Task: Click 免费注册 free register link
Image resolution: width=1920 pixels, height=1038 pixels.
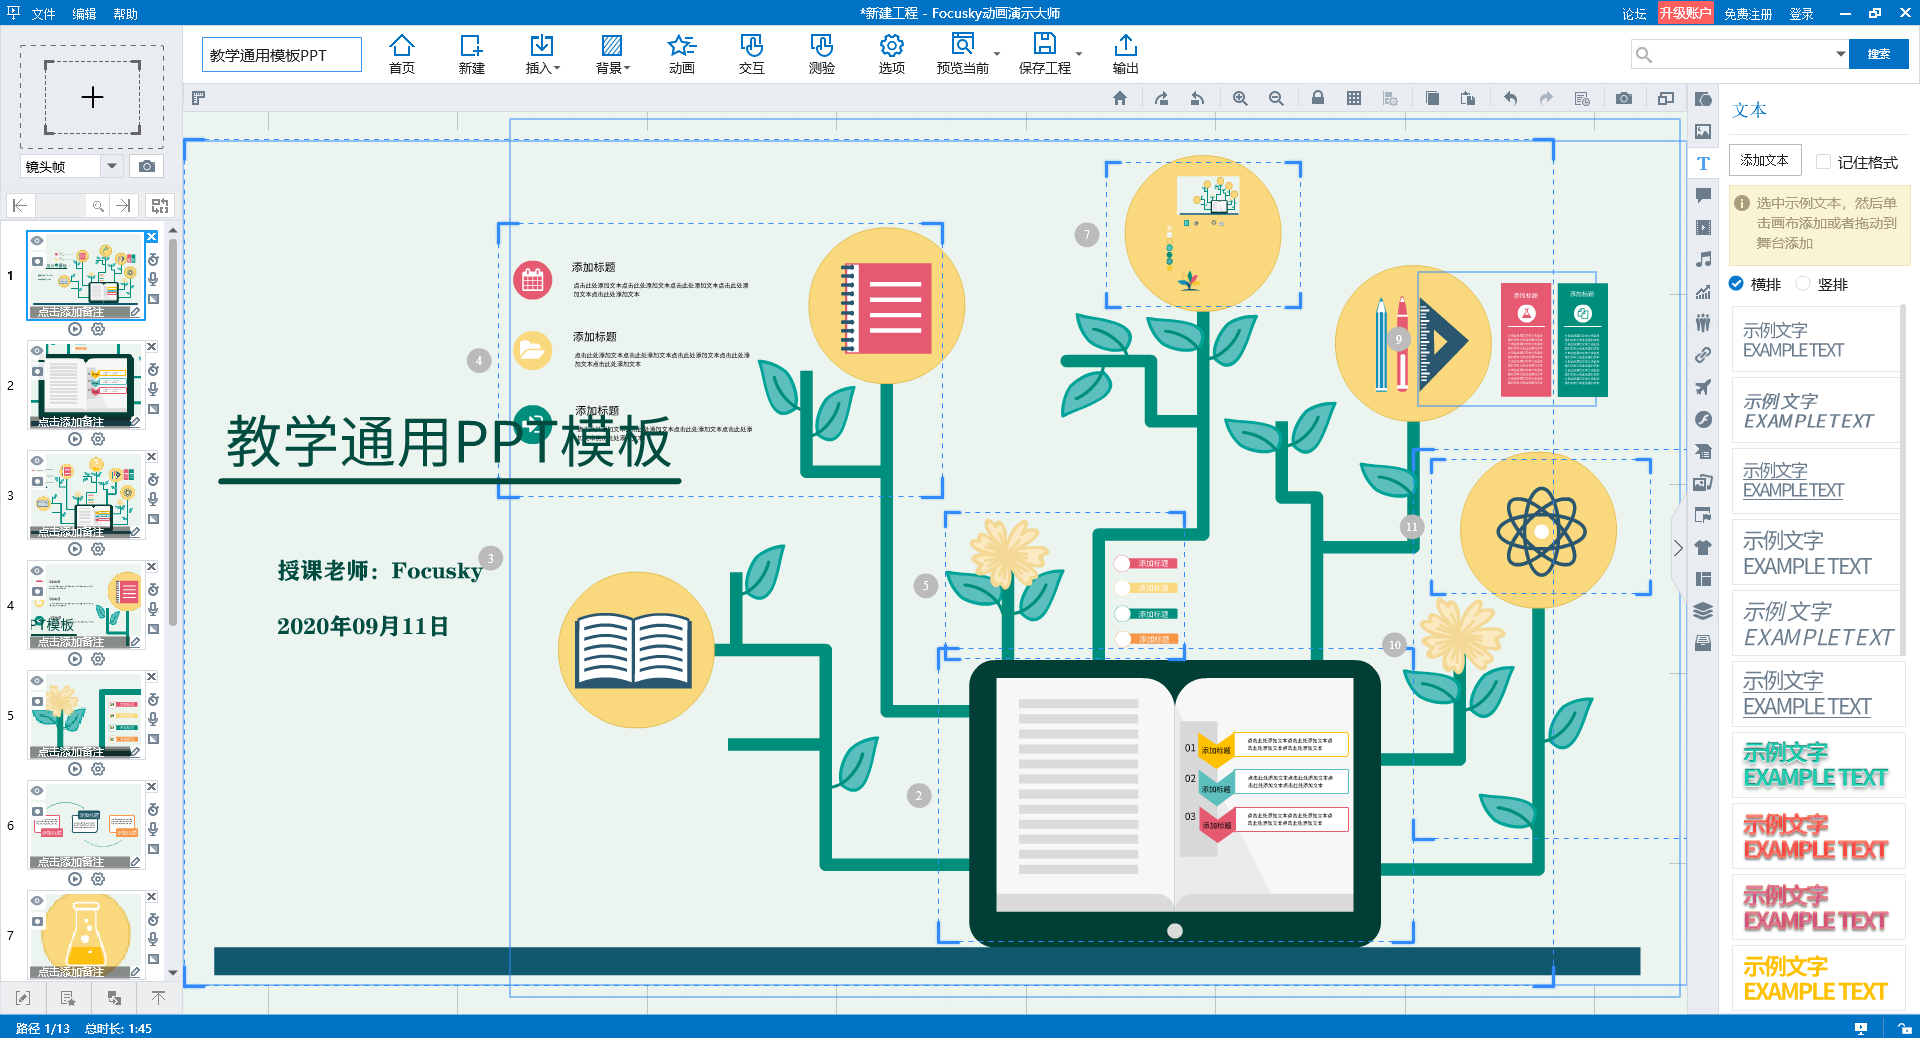Action: tap(1748, 14)
